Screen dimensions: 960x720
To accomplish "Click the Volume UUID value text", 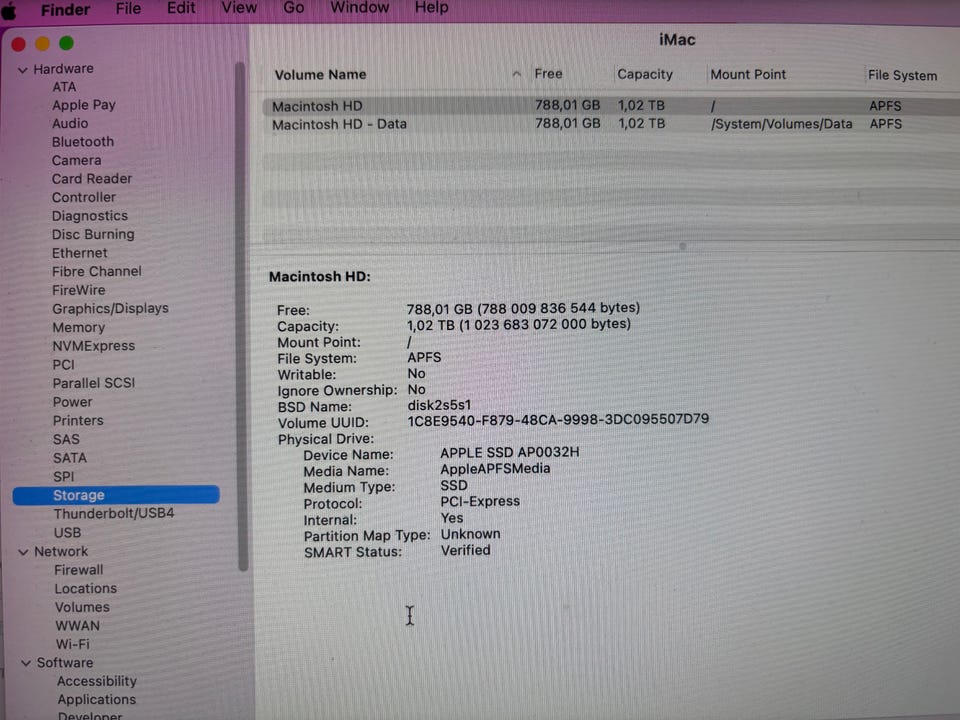I will (x=558, y=419).
